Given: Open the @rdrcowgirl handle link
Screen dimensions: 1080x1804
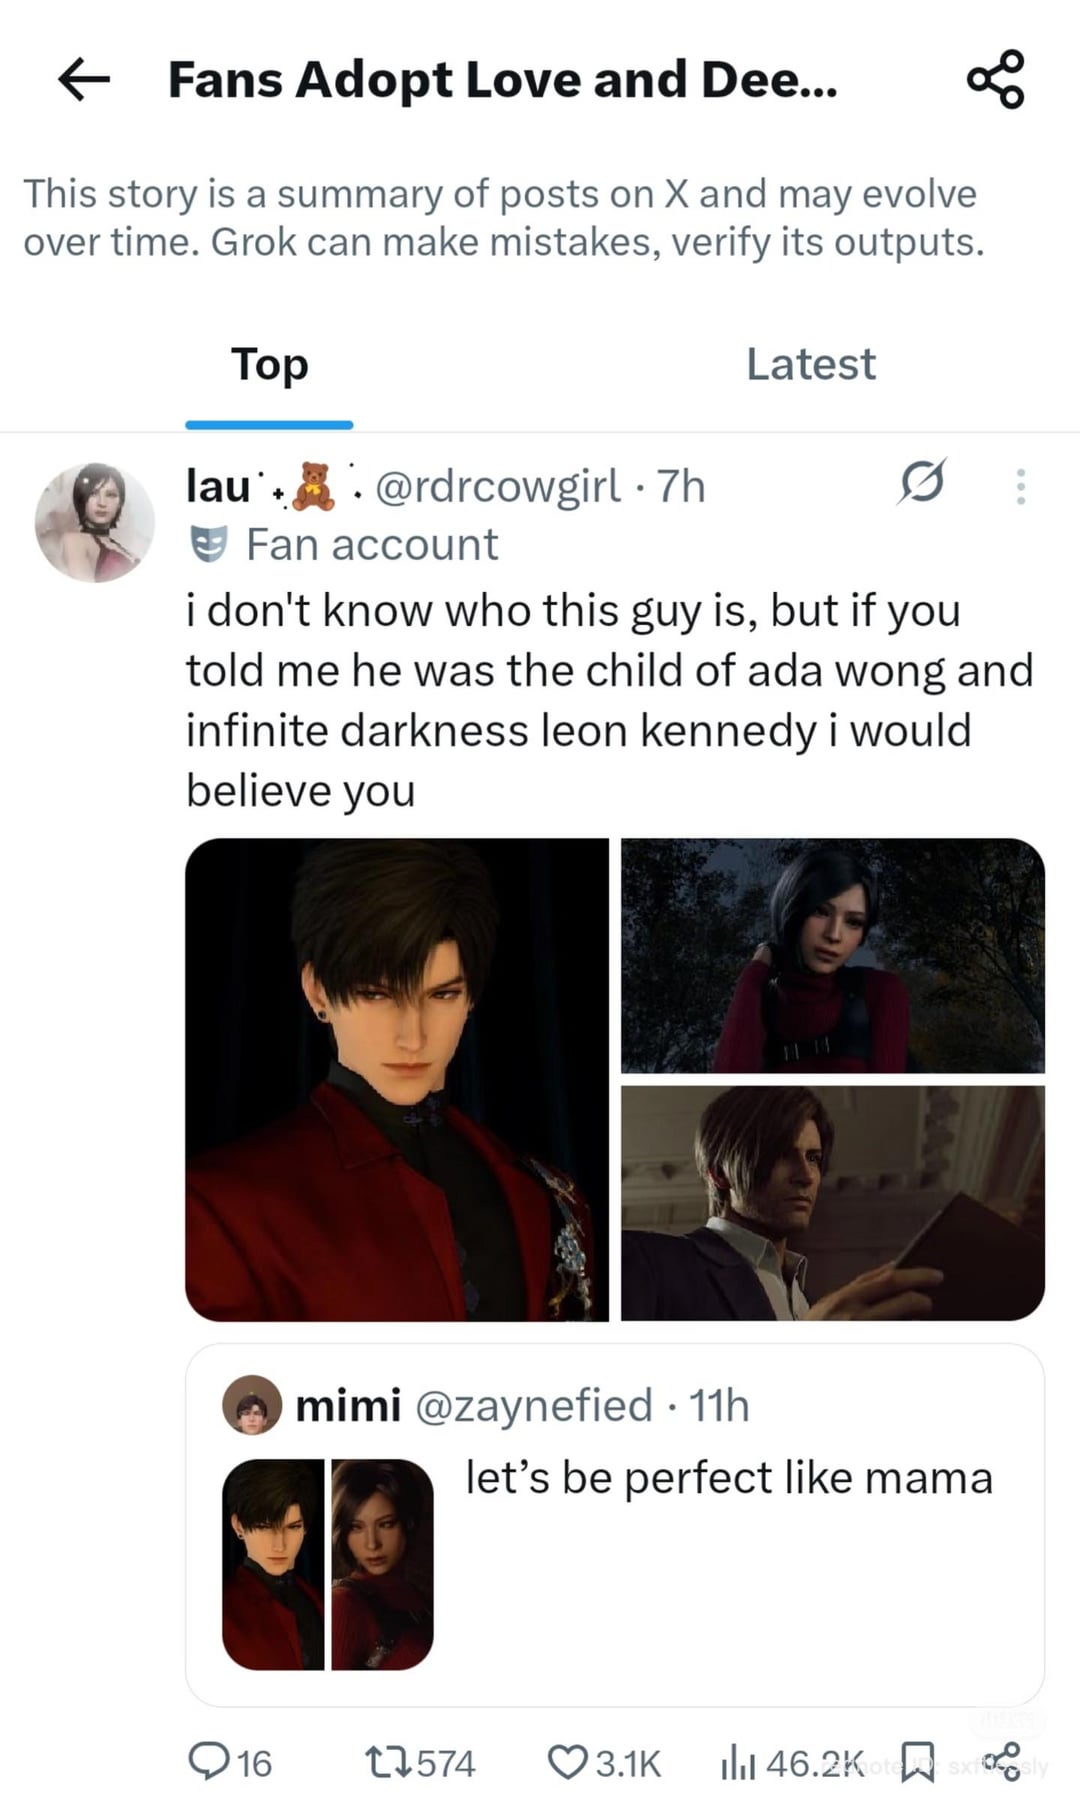Looking at the screenshot, I should coord(497,486).
